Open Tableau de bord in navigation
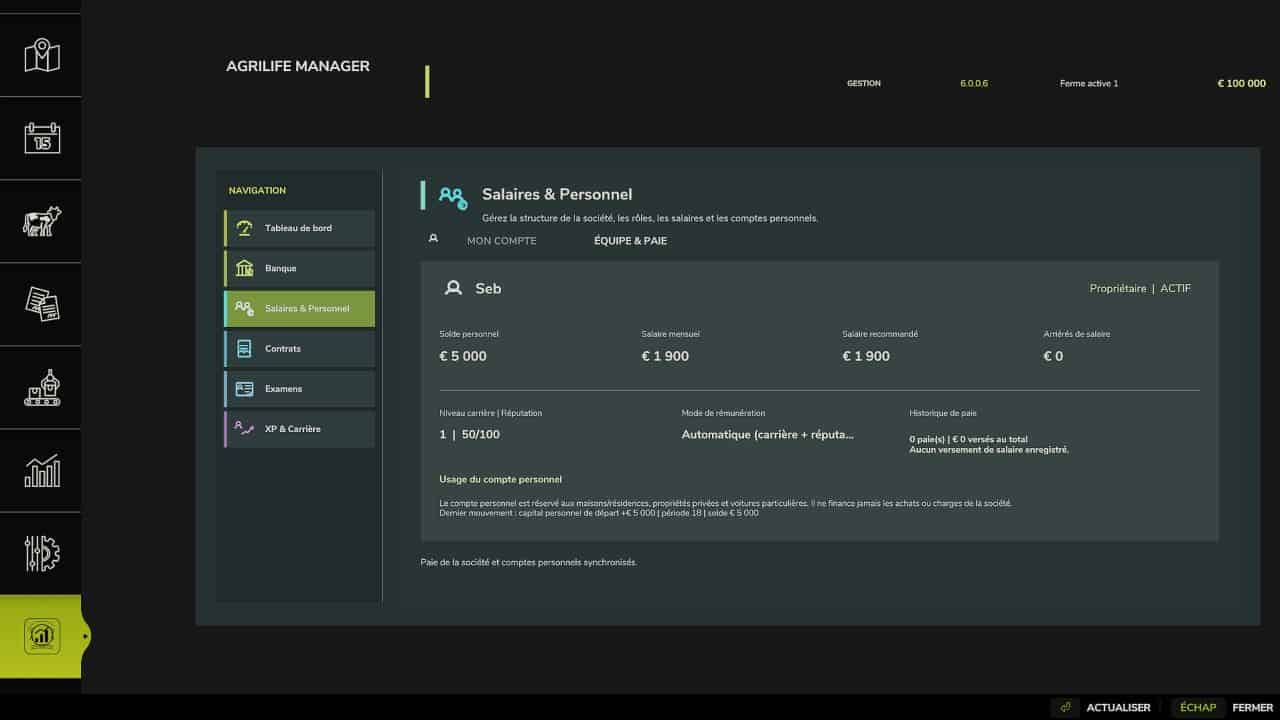 pos(299,228)
